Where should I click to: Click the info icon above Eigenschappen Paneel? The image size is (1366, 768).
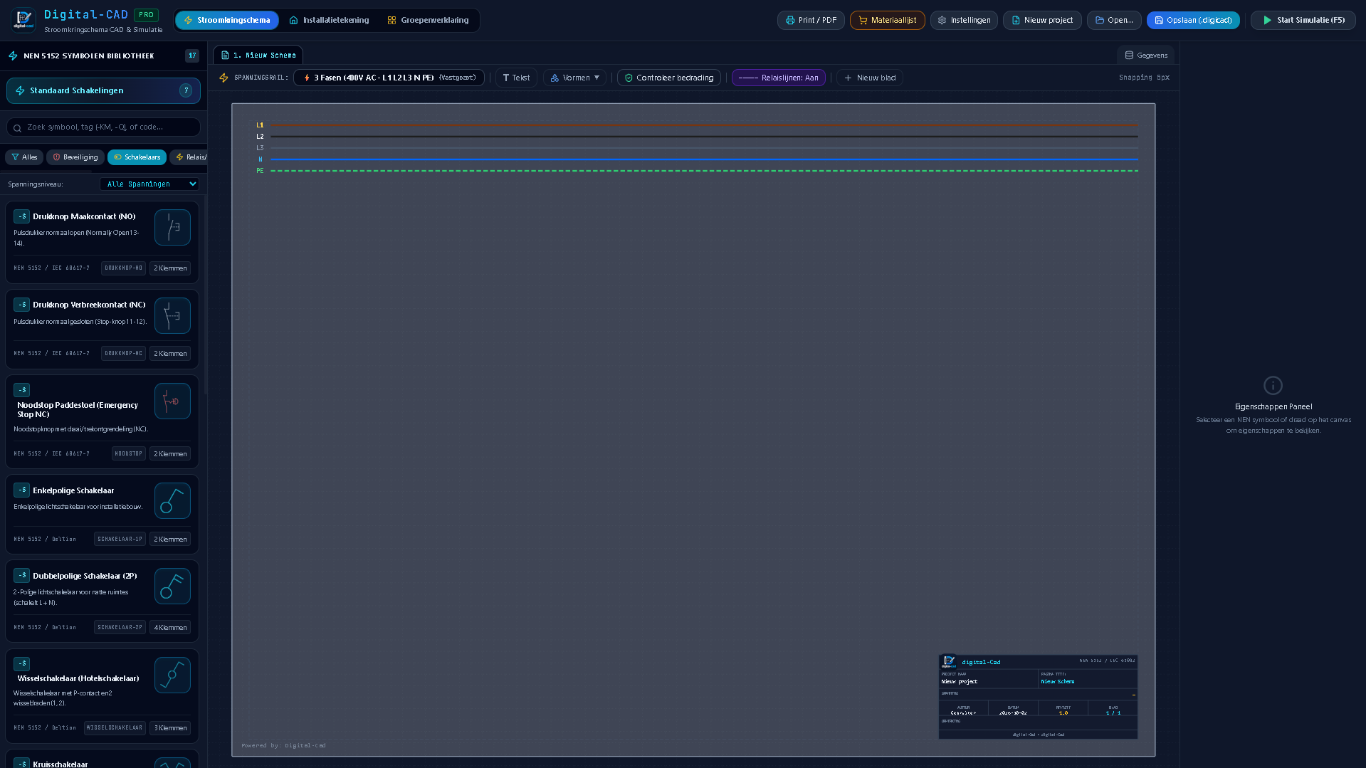pyautogui.click(x=1273, y=385)
